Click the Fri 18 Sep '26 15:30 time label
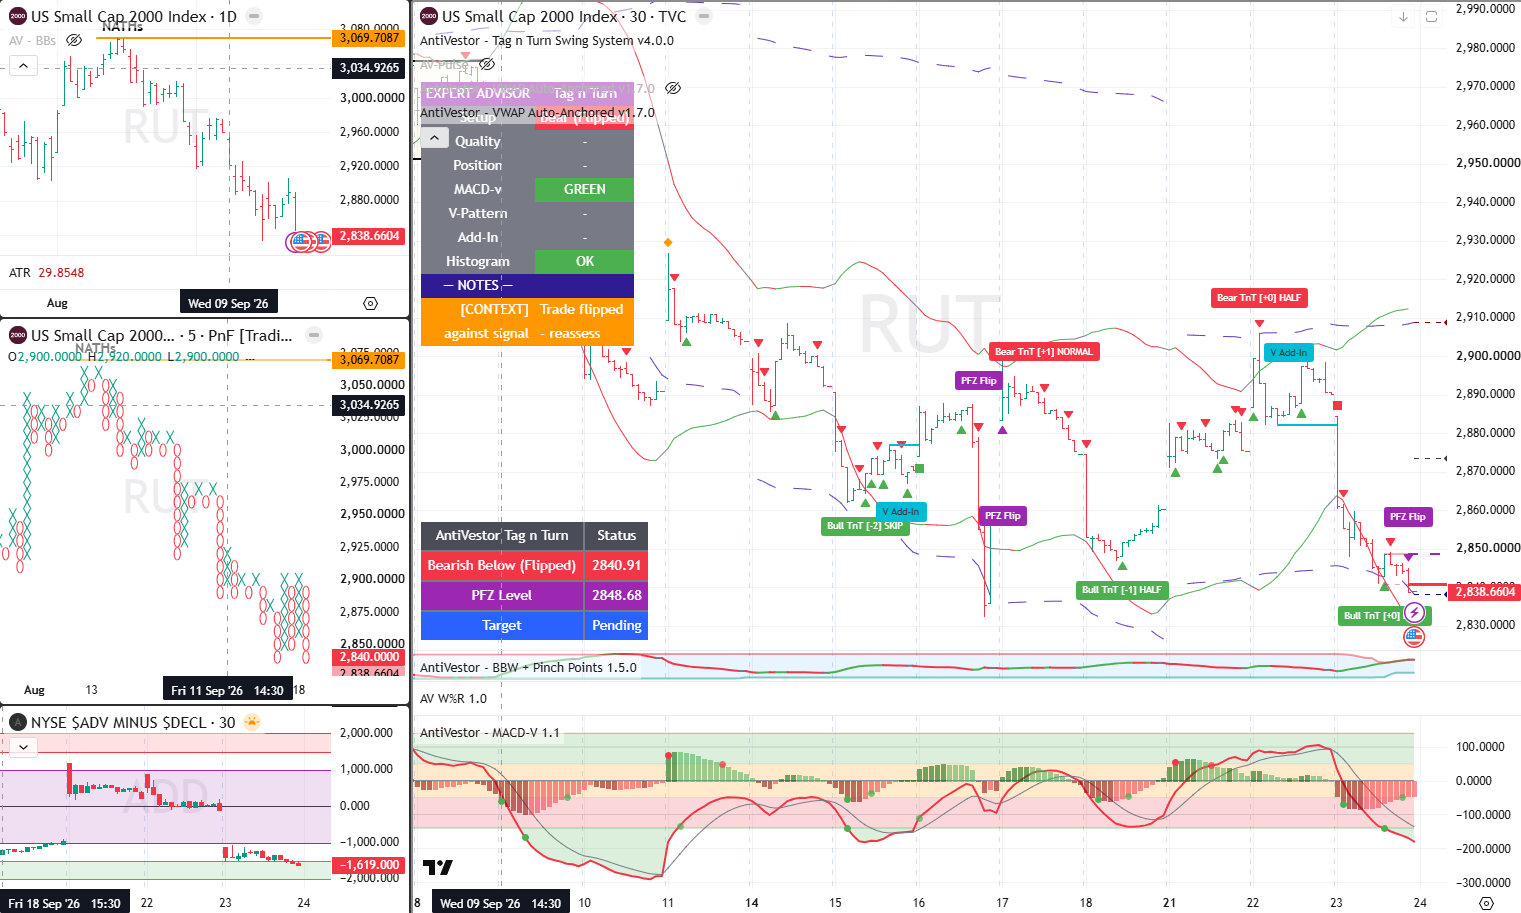The height and width of the screenshot is (913, 1521). [64, 903]
